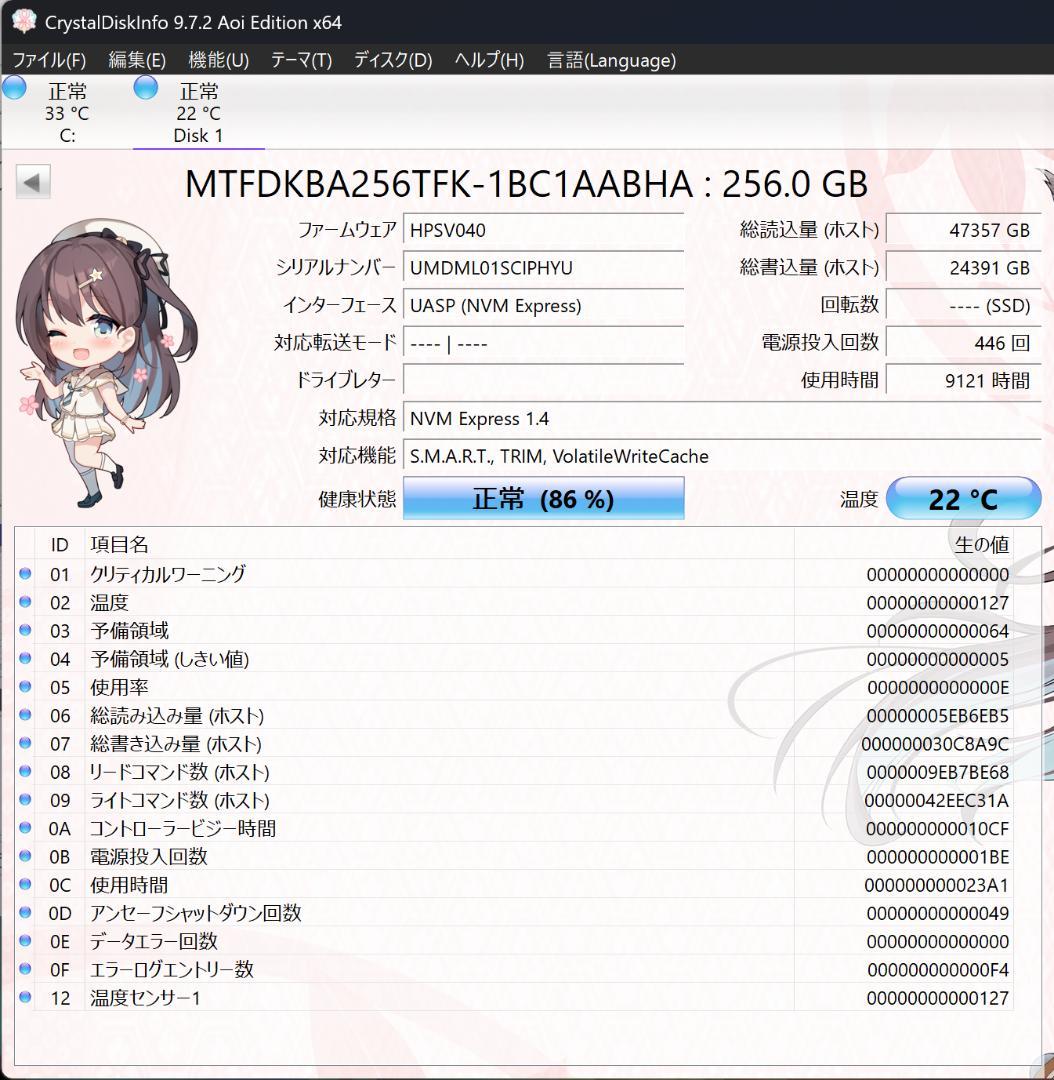Click the CrystalDiskInfo app icon in title bar
The height and width of the screenshot is (1080, 1054).
pos(23,21)
